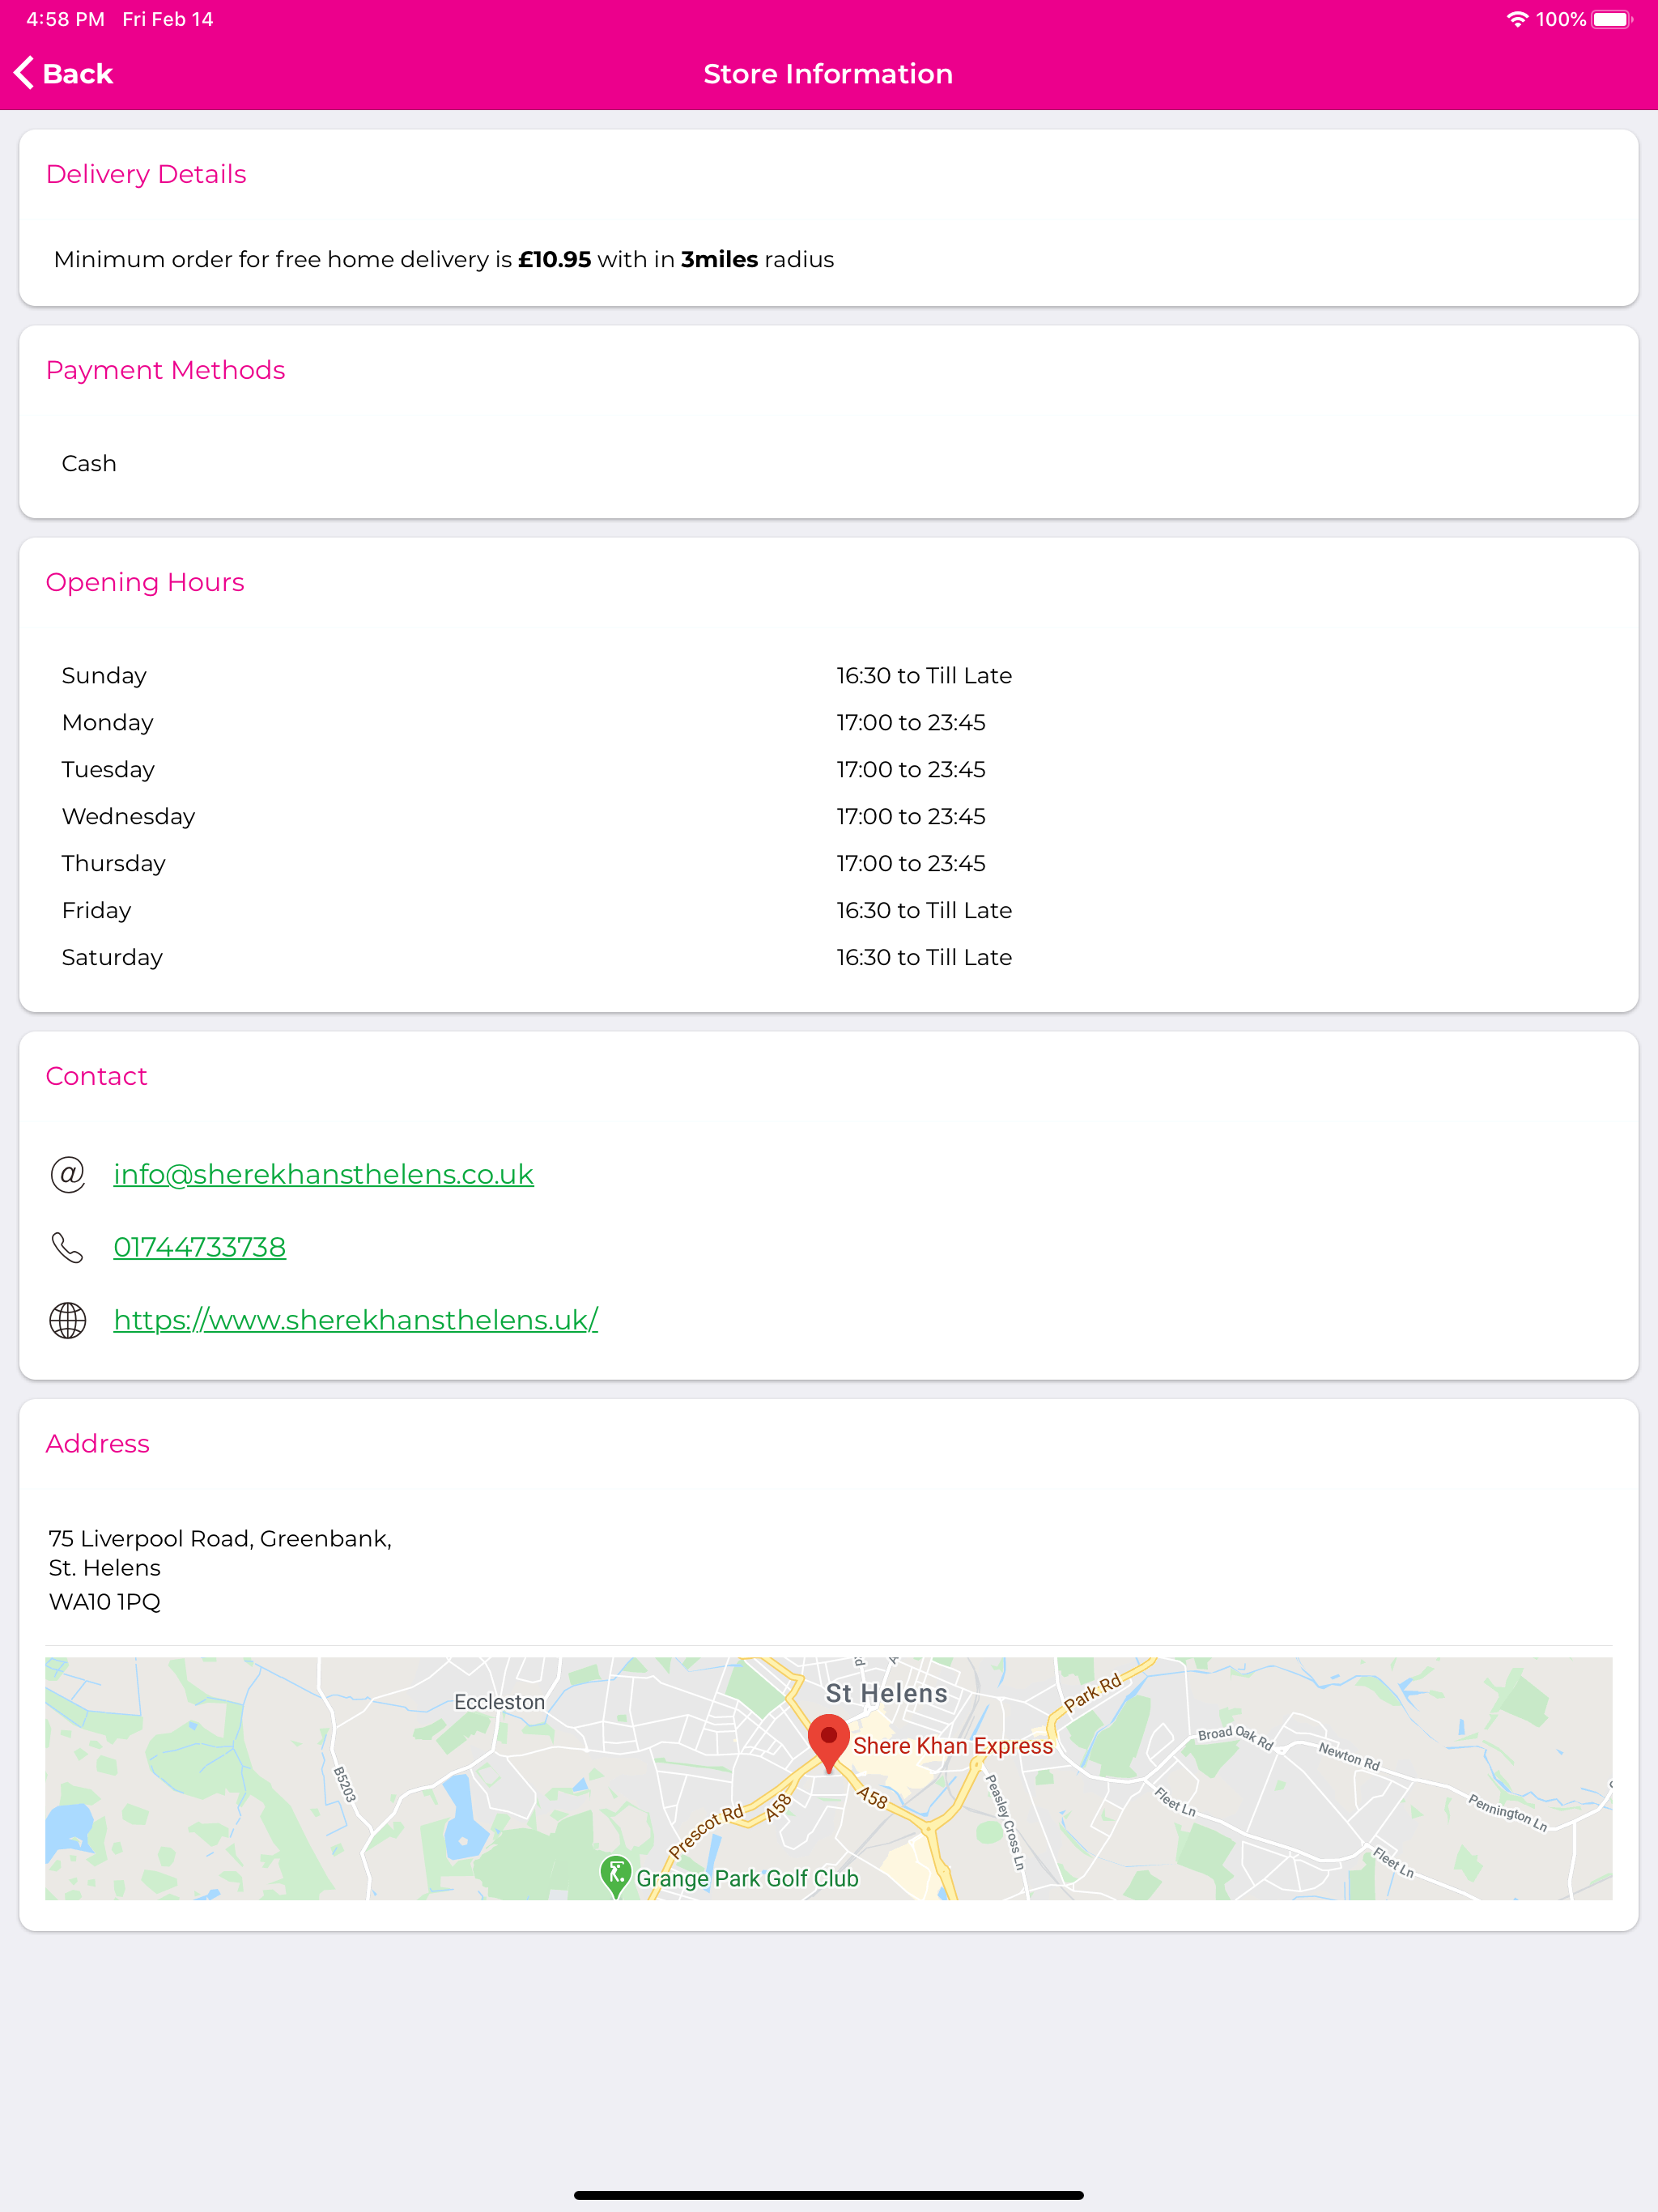Go back using the Back button
The image size is (1658, 2212).
coord(63,74)
